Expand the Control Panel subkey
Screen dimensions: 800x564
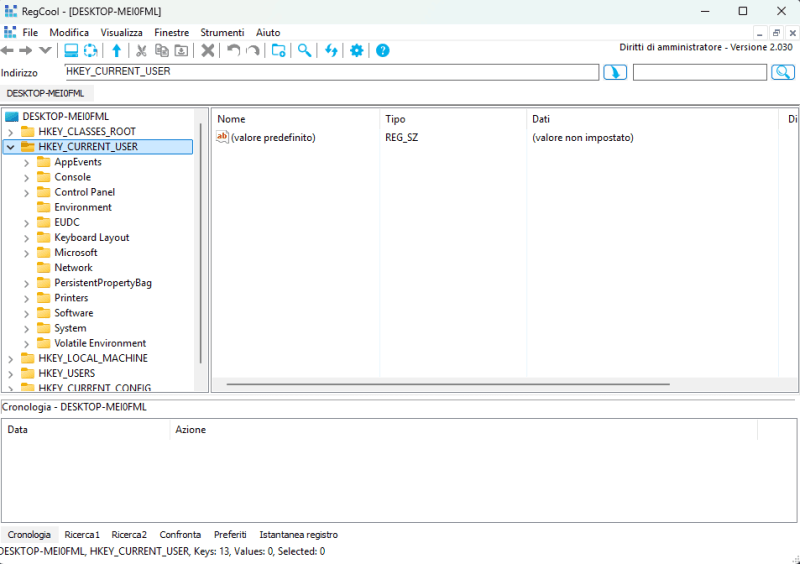[x=27, y=192]
